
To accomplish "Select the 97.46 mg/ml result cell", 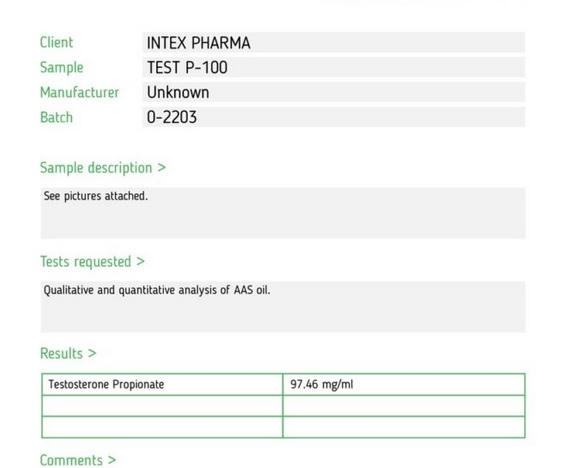I will (404, 384).
